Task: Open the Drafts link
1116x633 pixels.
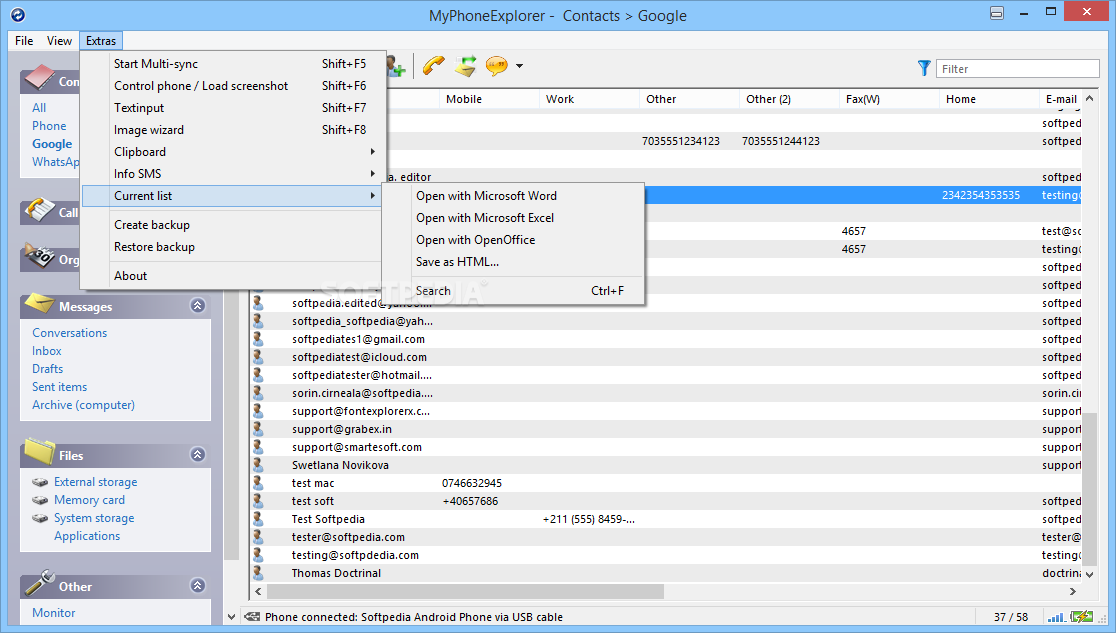Action: 48,368
